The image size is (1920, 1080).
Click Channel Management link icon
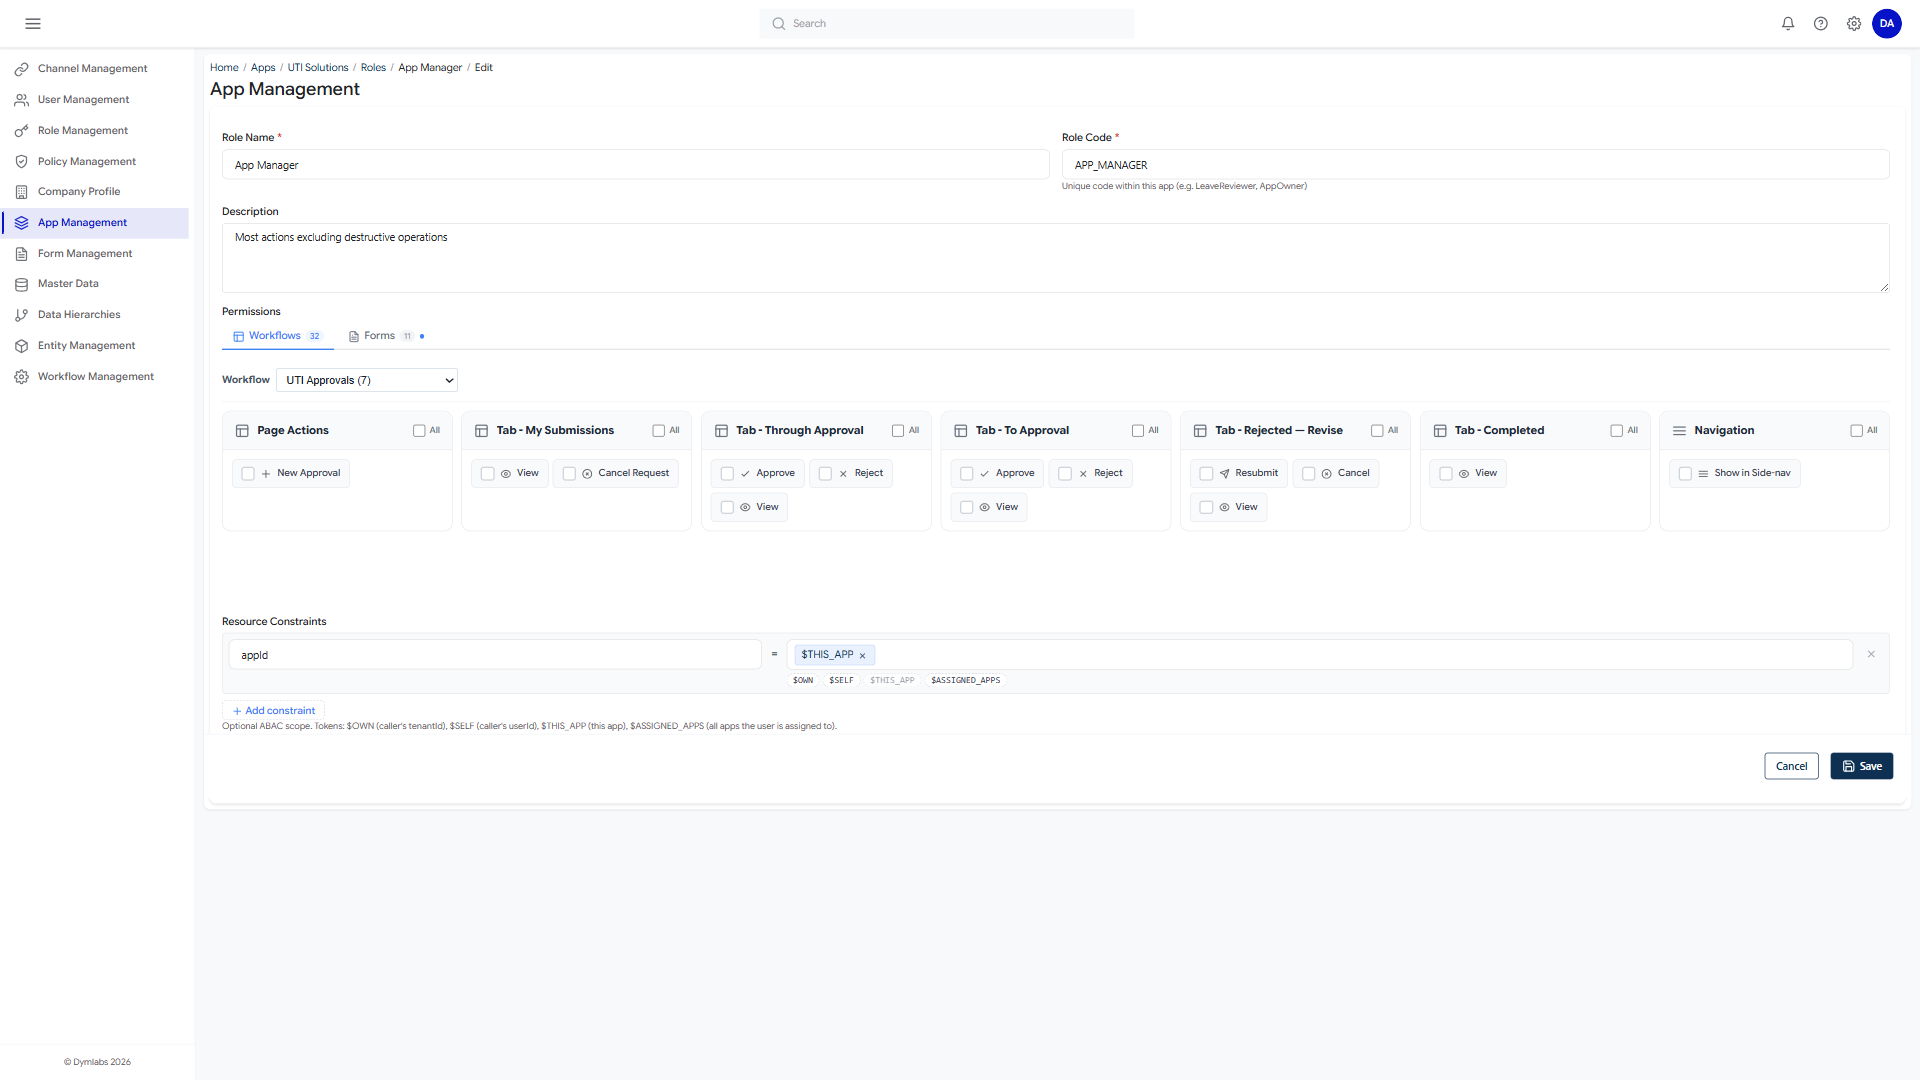tap(21, 69)
